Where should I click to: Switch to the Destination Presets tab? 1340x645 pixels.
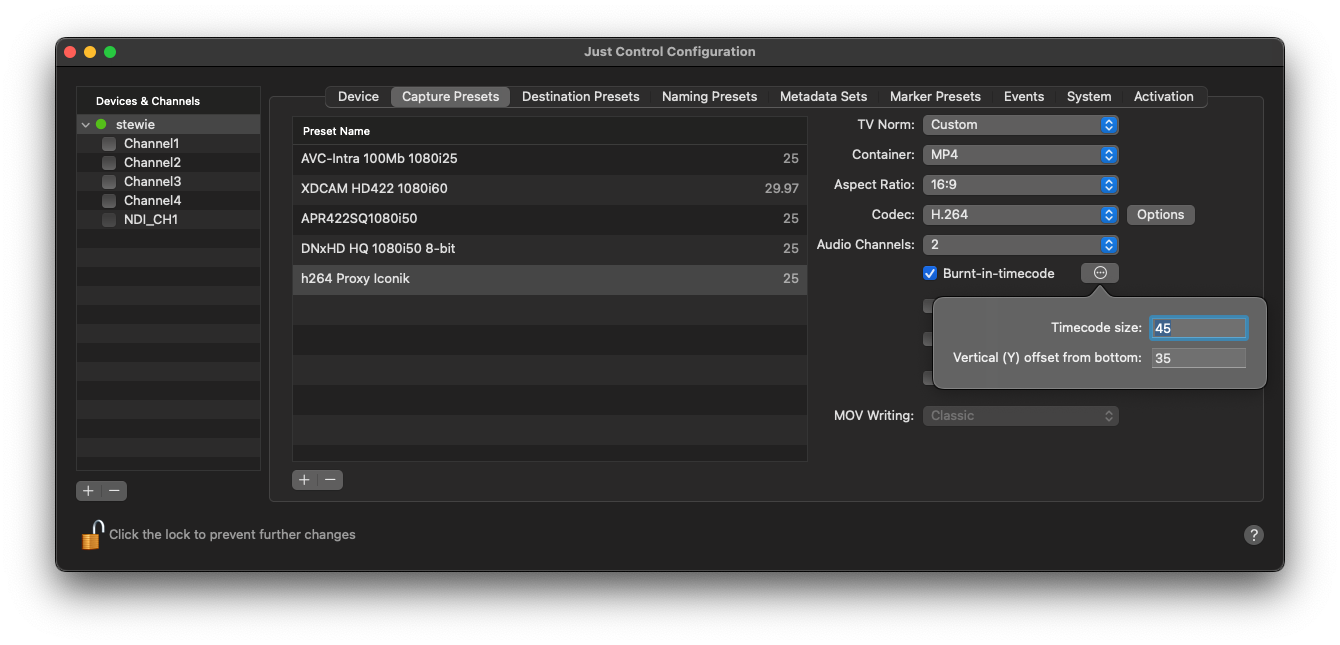[581, 97]
